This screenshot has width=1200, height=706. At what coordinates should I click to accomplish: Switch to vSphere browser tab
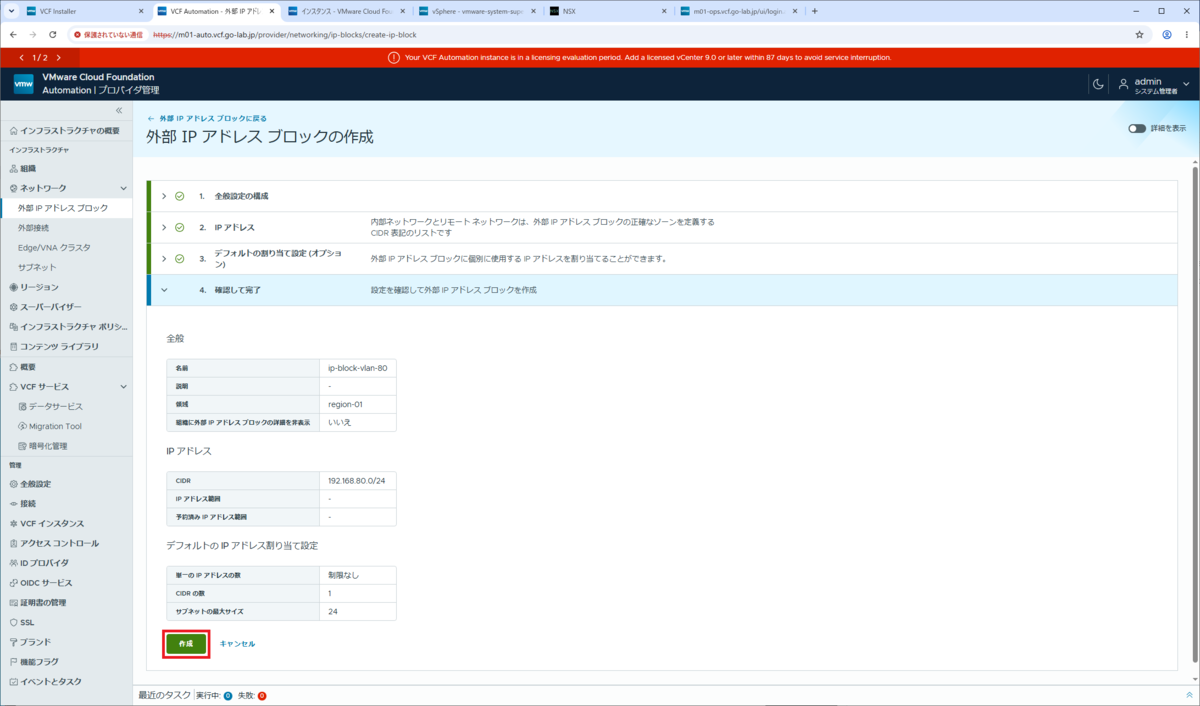point(477,11)
